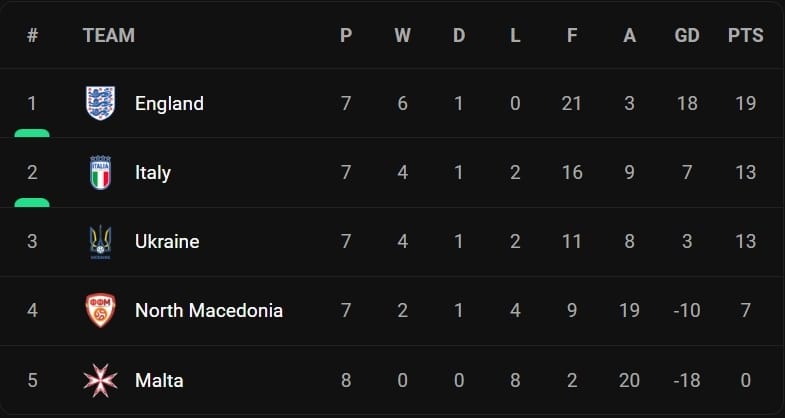The width and height of the screenshot is (785, 418).
Task: Open the Italy team link
Action: 153,173
